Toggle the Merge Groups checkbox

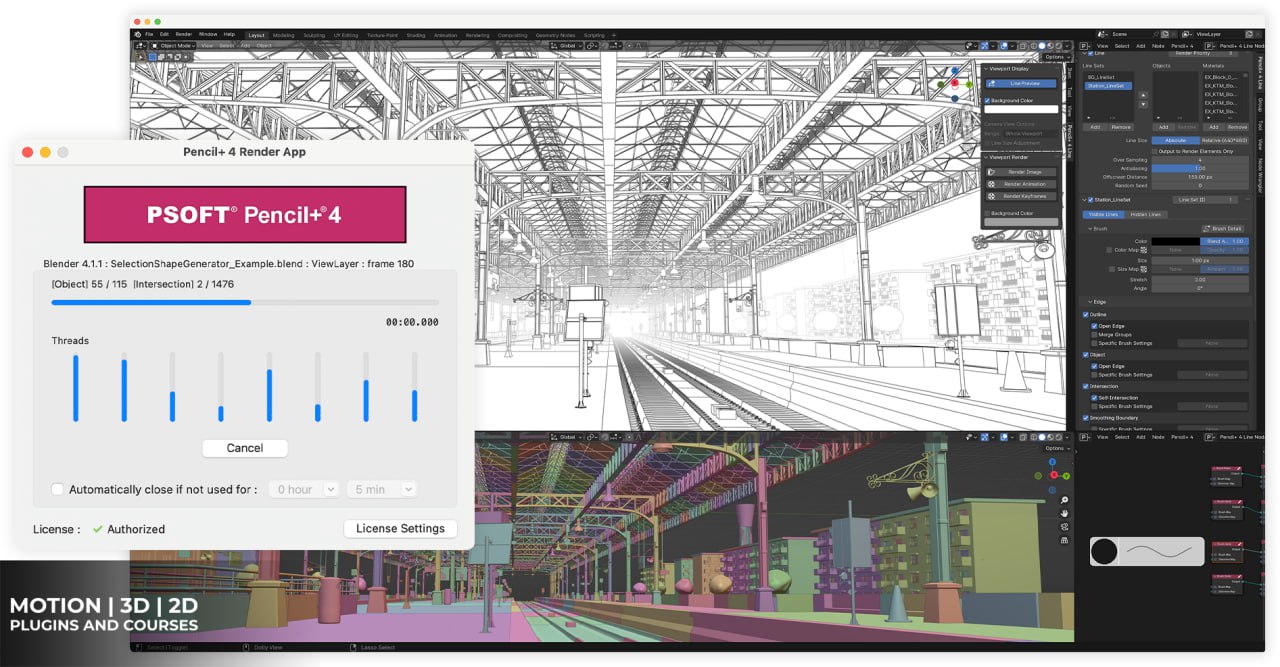(1095, 334)
